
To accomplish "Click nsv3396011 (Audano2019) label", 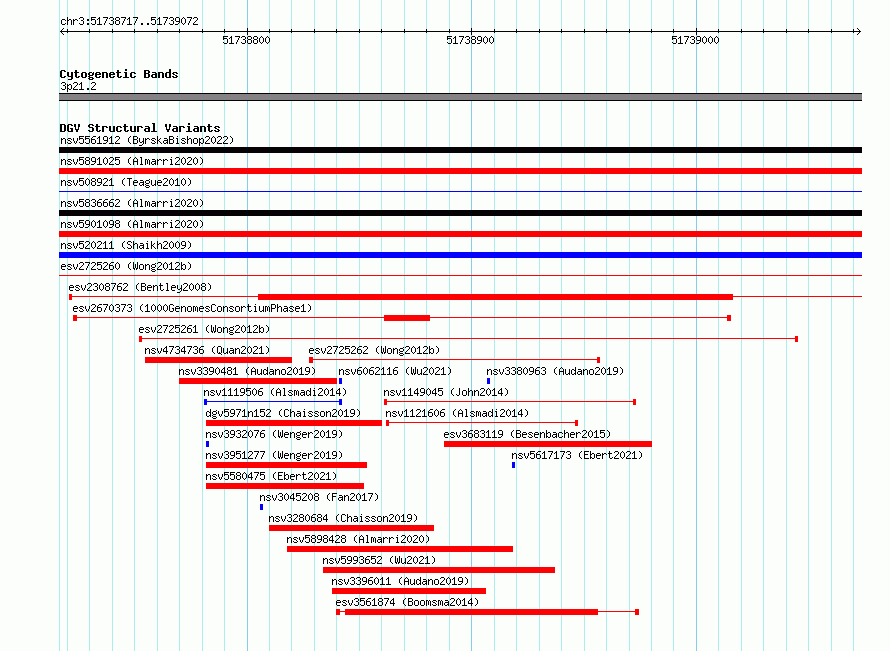I will pyautogui.click(x=400, y=581).
